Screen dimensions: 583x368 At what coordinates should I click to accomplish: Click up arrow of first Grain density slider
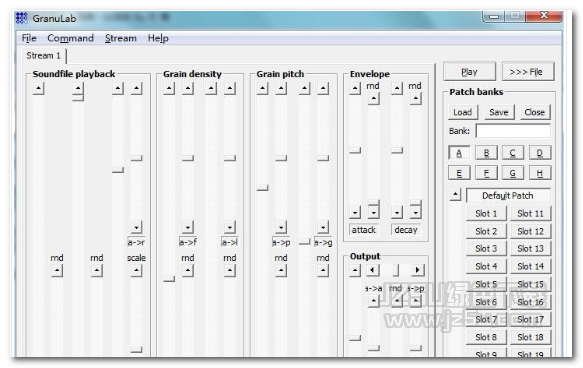[169, 88]
